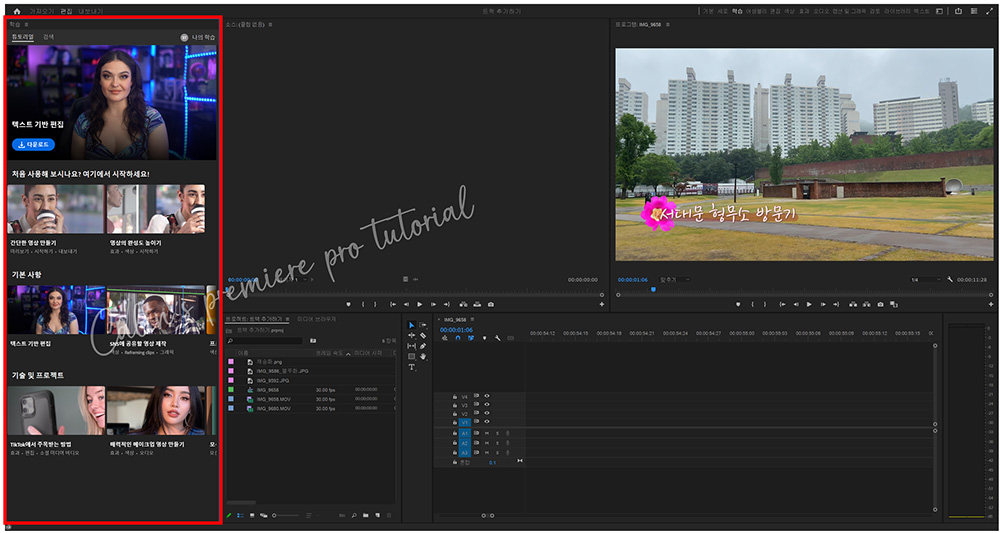The image size is (1000, 533).
Task: Step forward one frame in Program monitor
Action: 823,304
